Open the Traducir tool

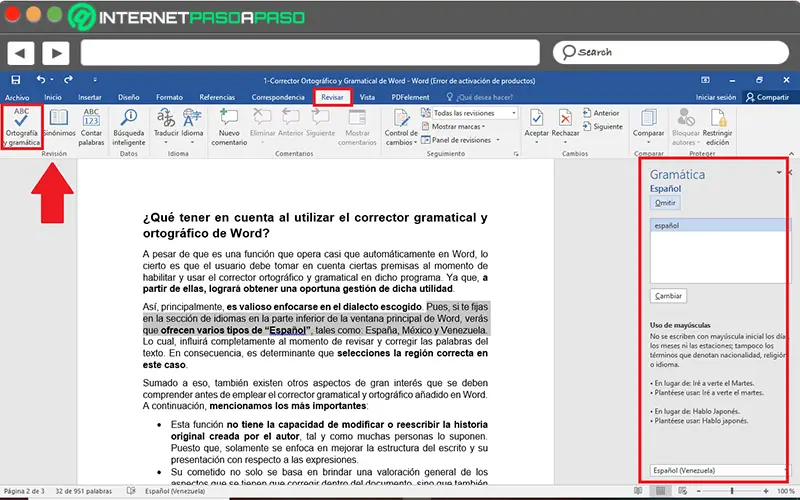pos(166,125)
